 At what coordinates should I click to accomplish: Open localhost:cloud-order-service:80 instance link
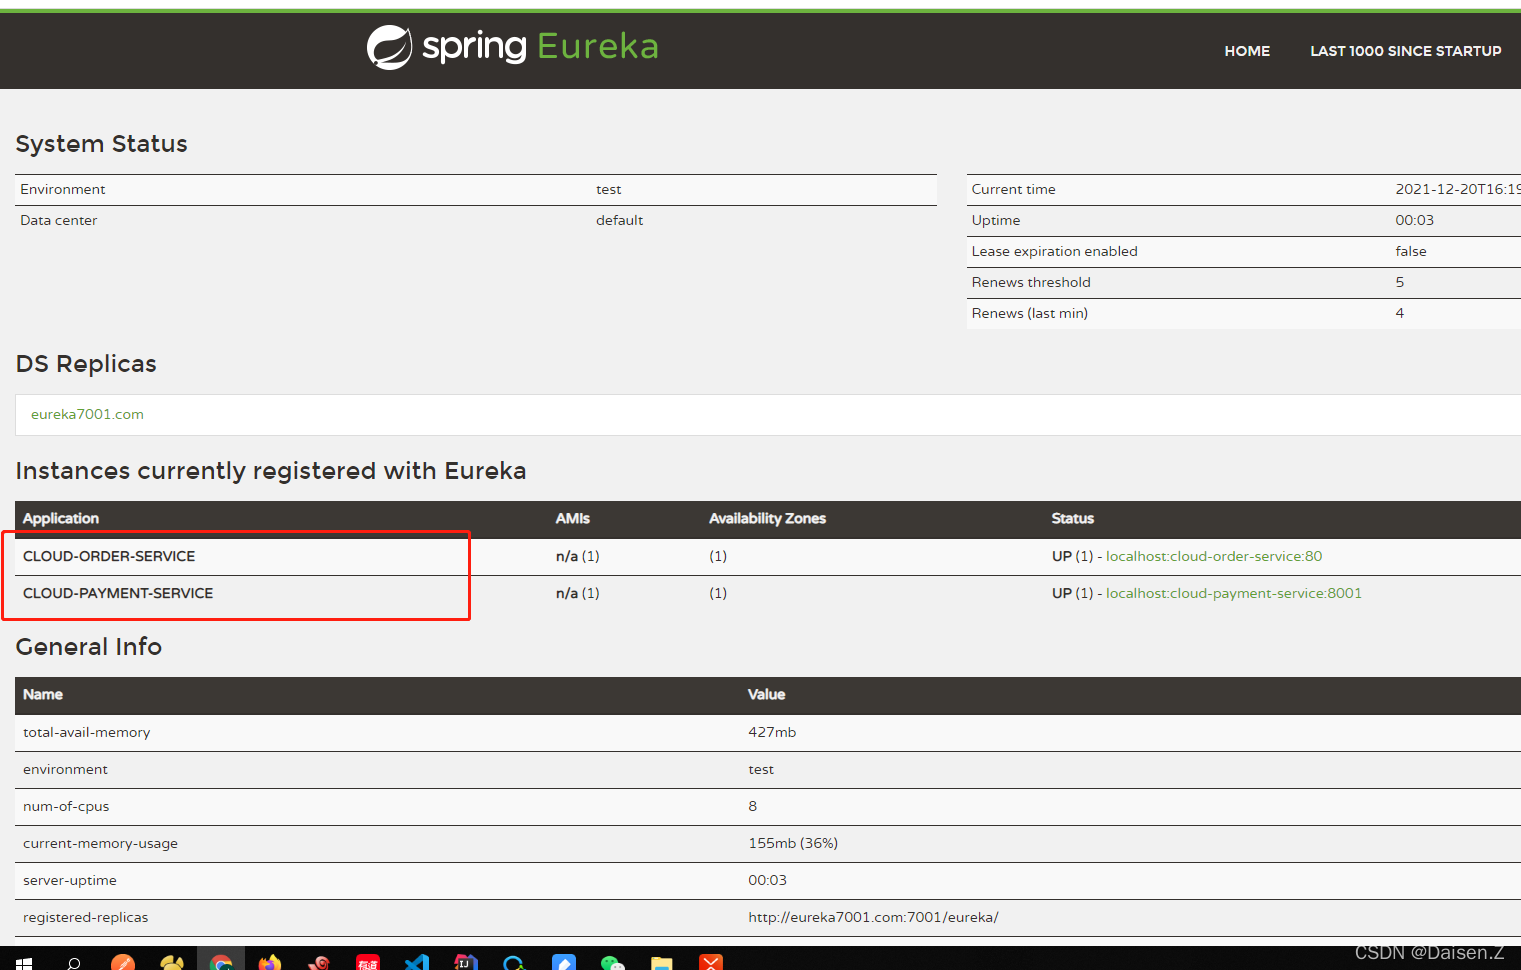pos(1214,556)
